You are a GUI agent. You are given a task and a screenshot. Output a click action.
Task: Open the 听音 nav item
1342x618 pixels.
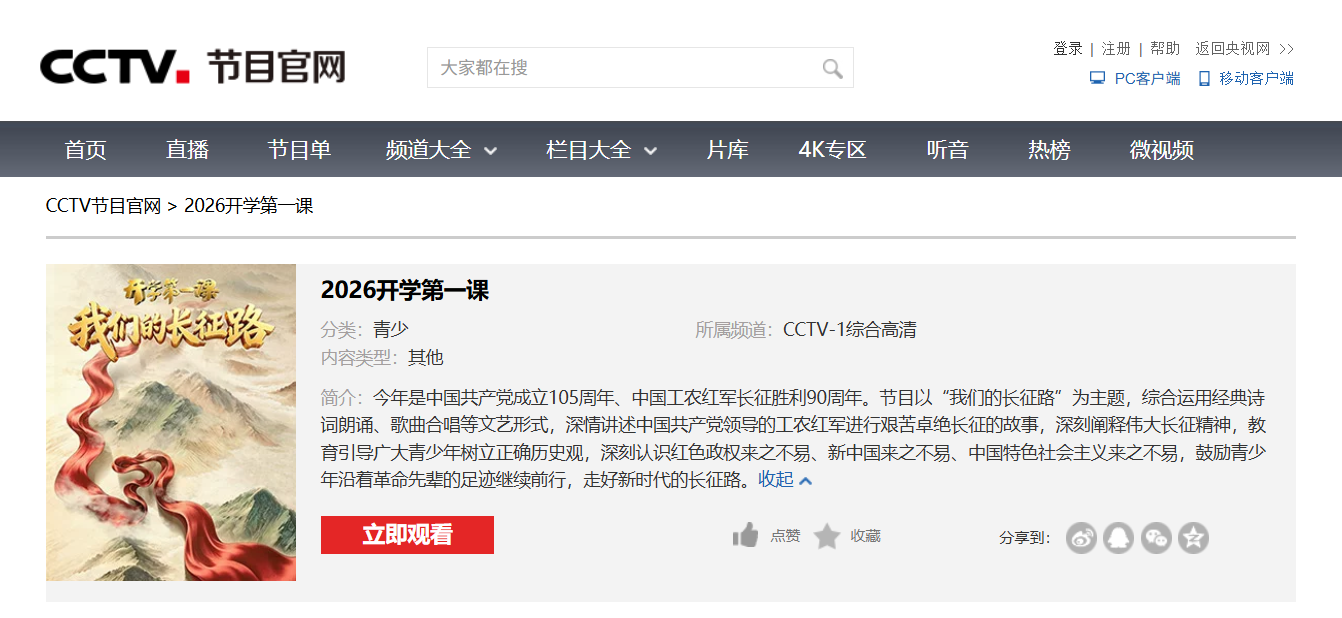tap(947, 150)
